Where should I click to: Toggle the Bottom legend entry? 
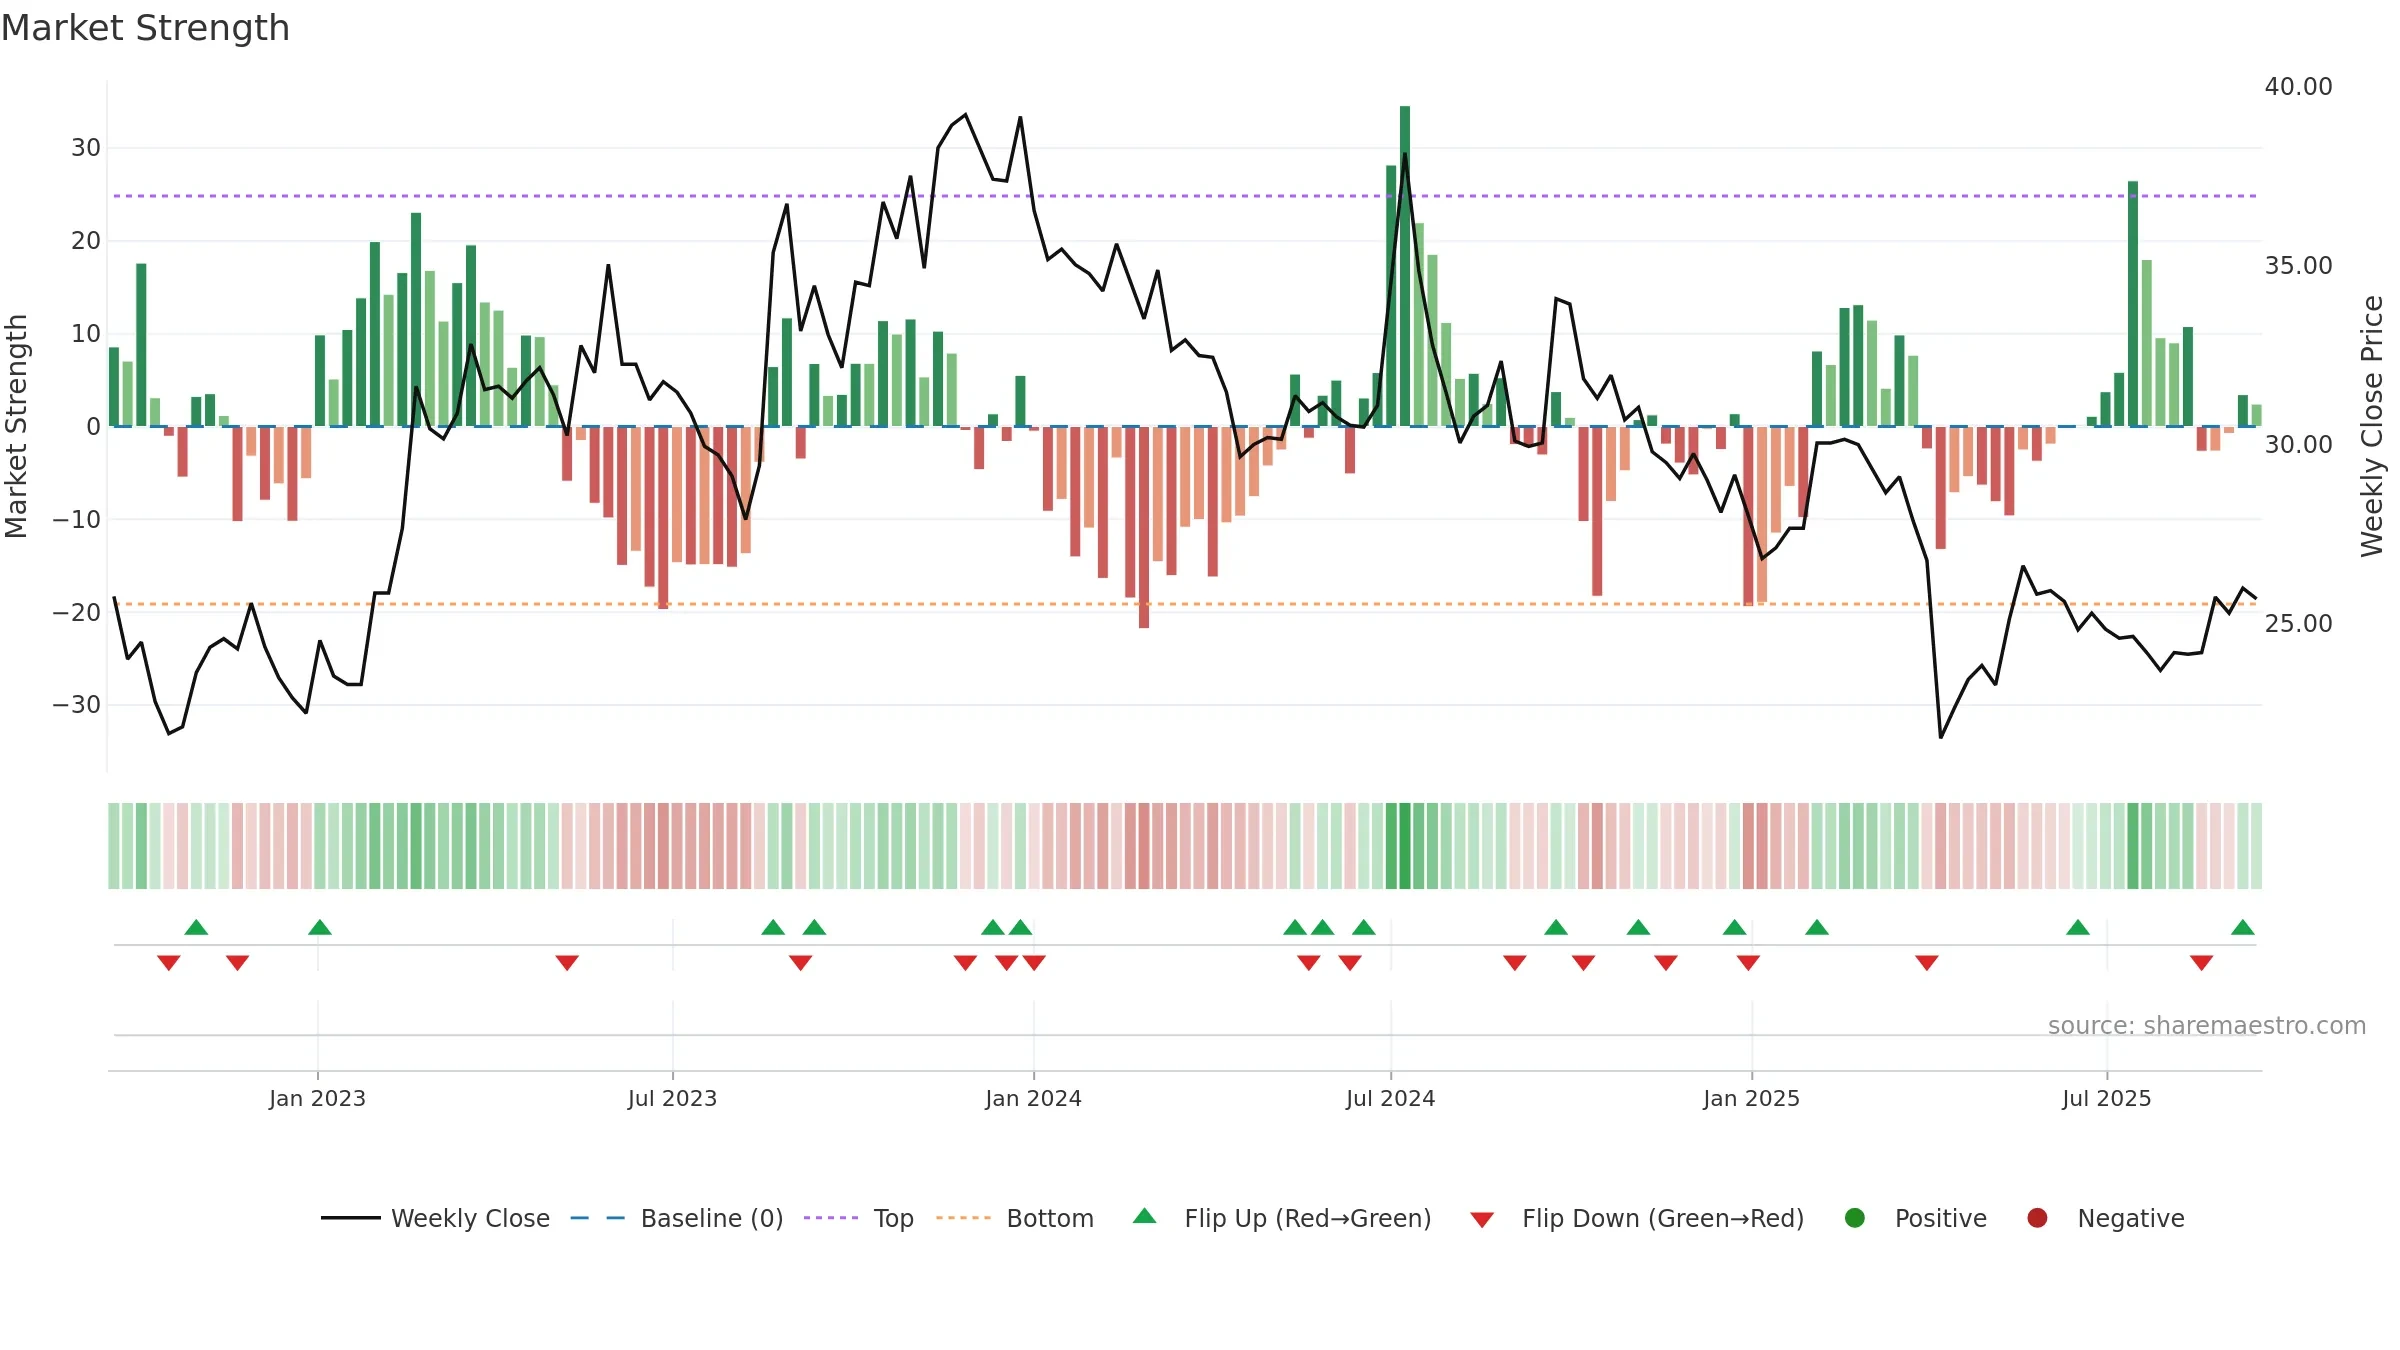[1015, 1218]
